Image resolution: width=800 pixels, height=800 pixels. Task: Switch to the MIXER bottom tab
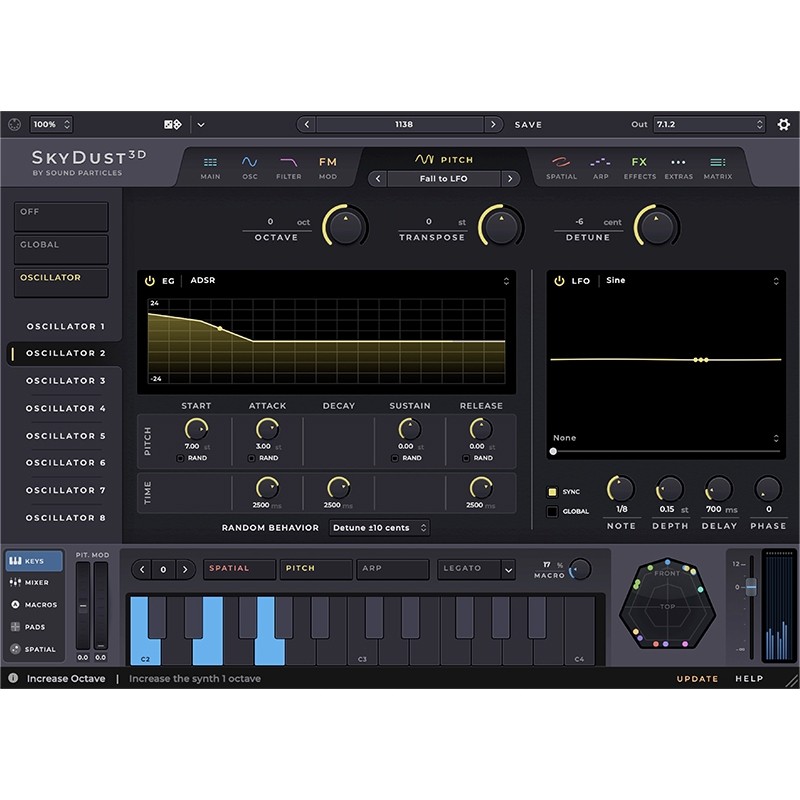click(x=30, y=582)
